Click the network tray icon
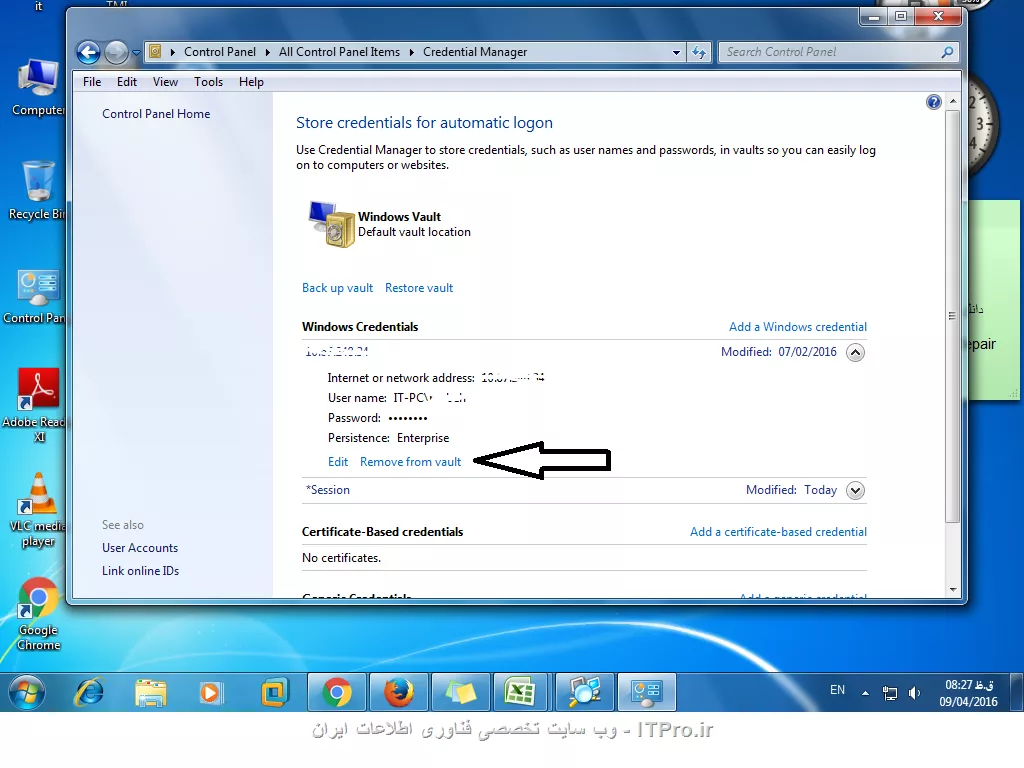 [889, 693]
